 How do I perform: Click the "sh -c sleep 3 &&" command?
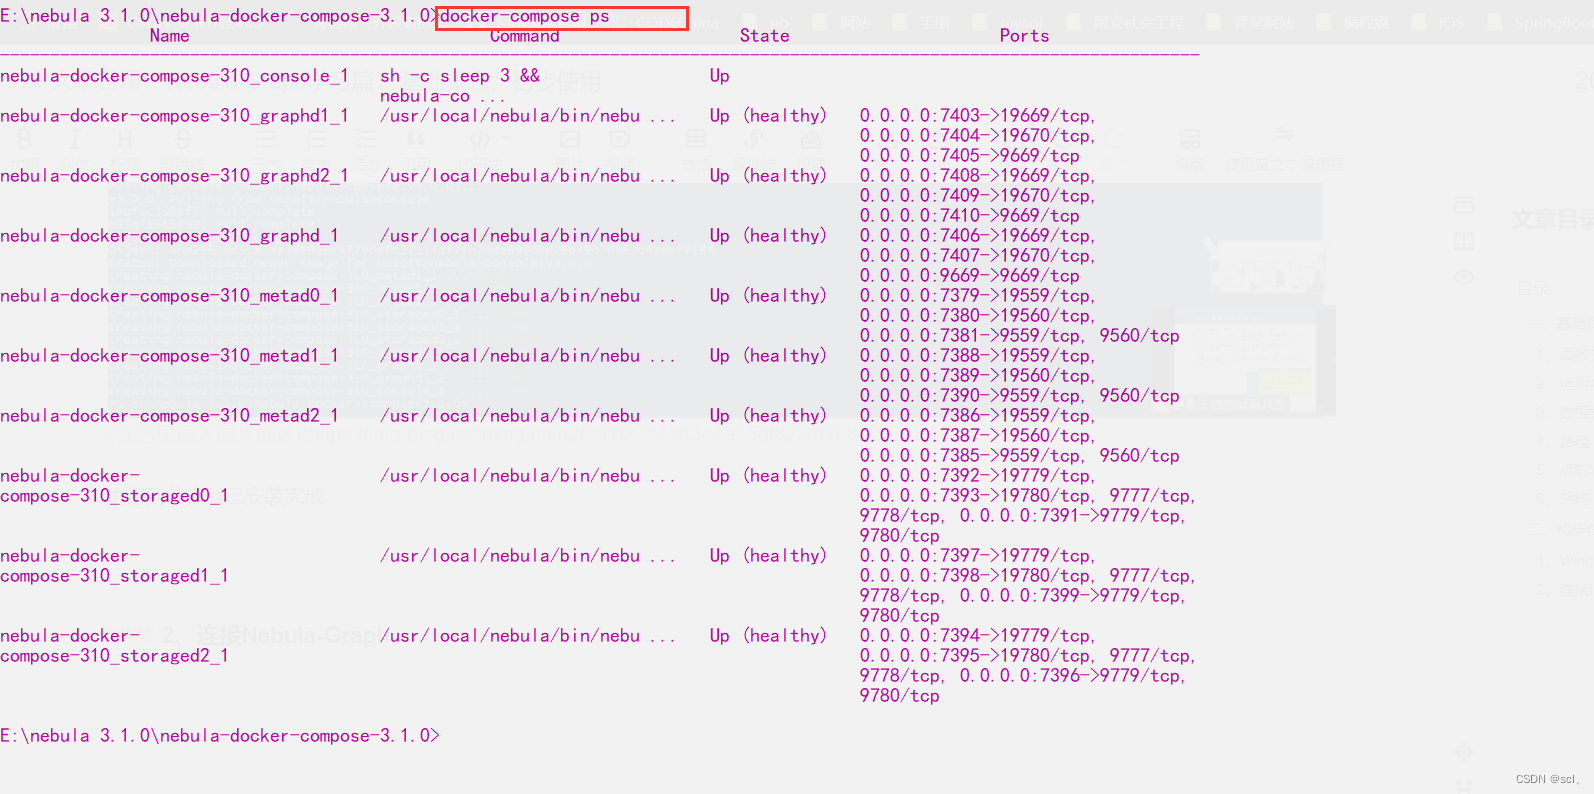[x=459, y=76]
